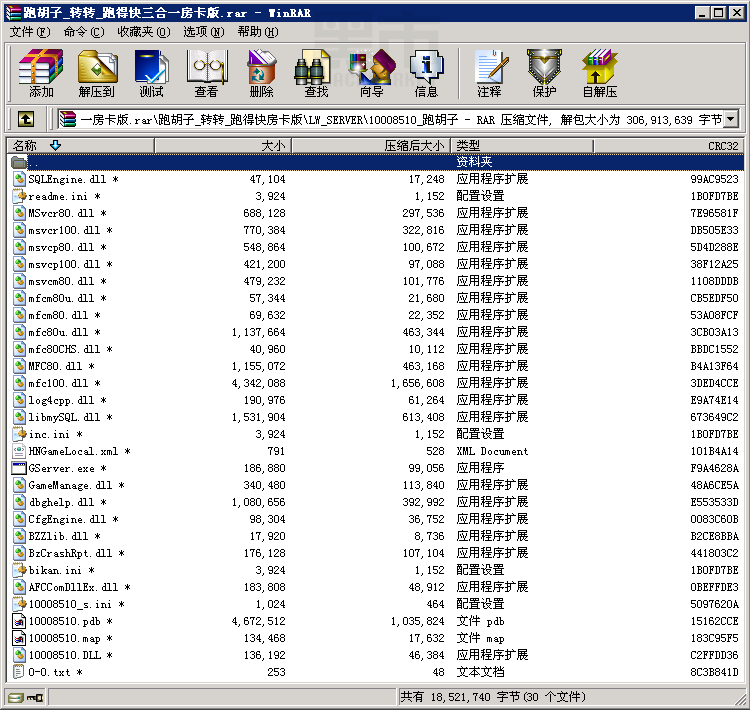The width and height of the screenshot is (750, 710).
Task: Click the WinRAR title bar app icon
Action: (x=13, y=13)
